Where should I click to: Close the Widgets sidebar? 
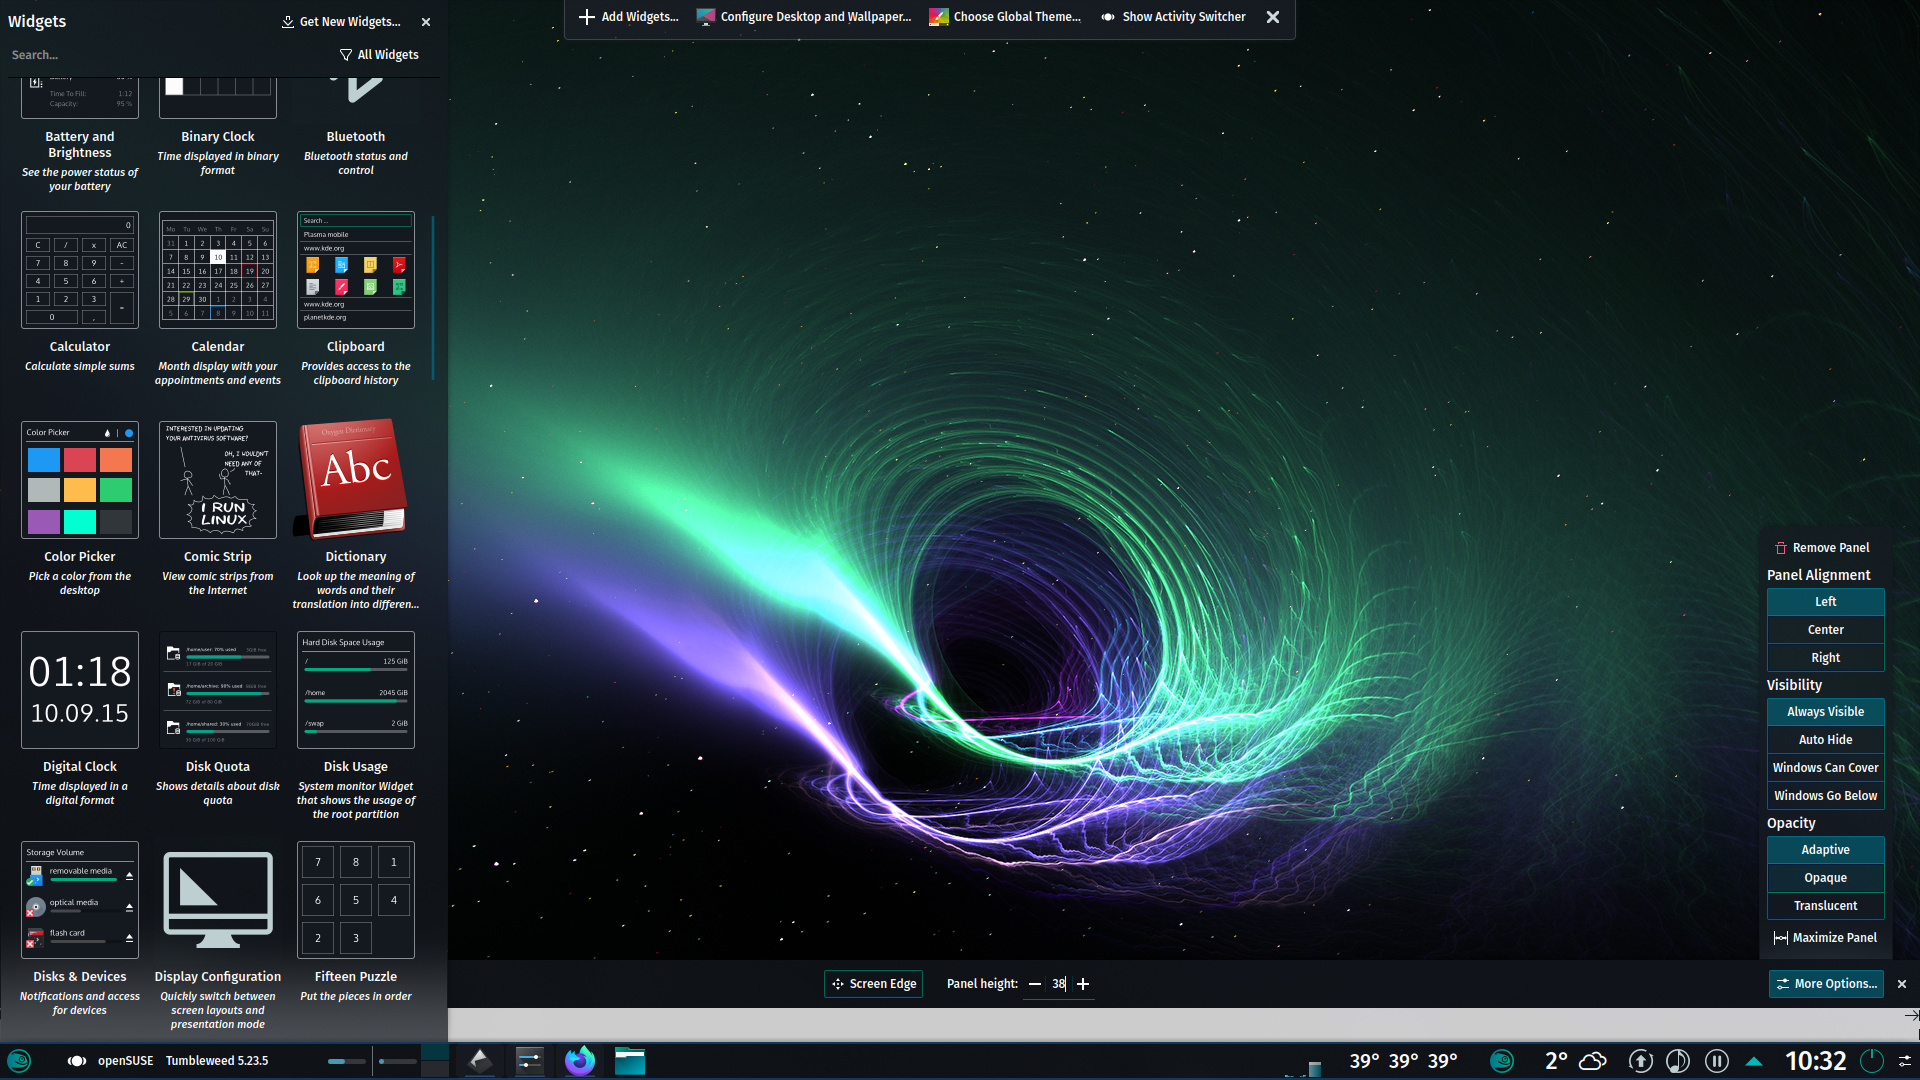click(x=426, y=22)
